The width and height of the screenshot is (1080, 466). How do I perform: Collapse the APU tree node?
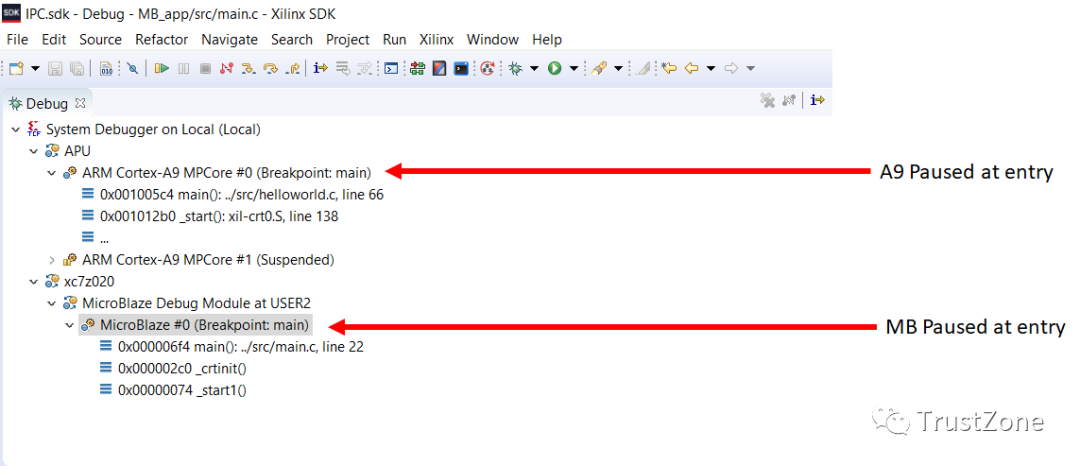point(33,151)
